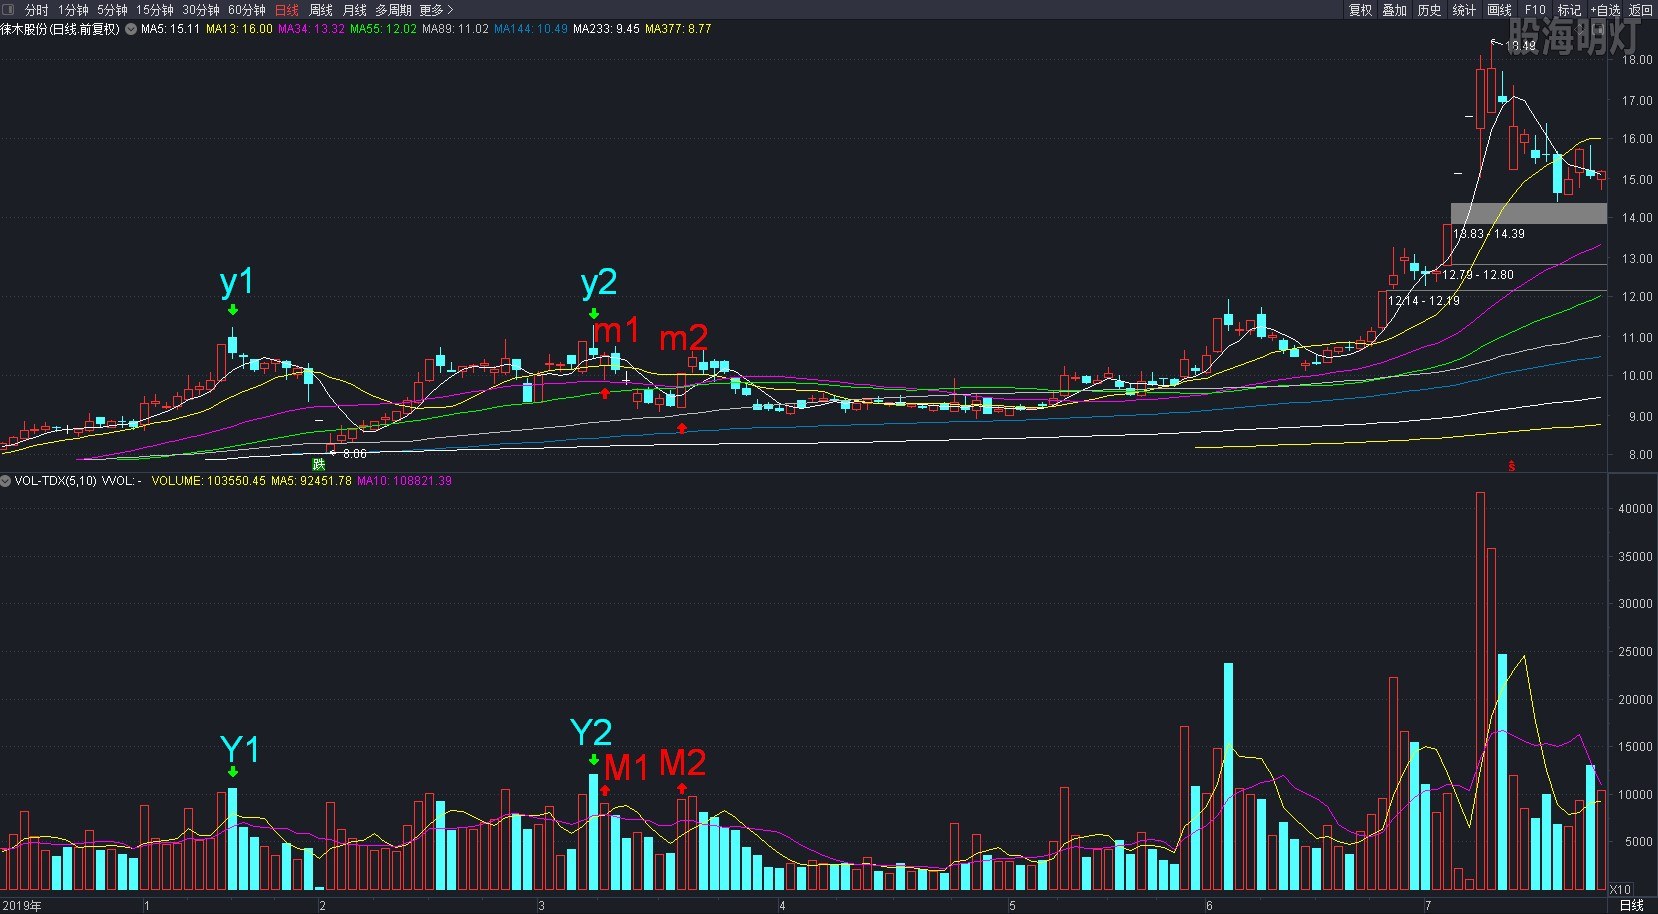Open the 复权 adjustment menu

(x=1361, y=10)
